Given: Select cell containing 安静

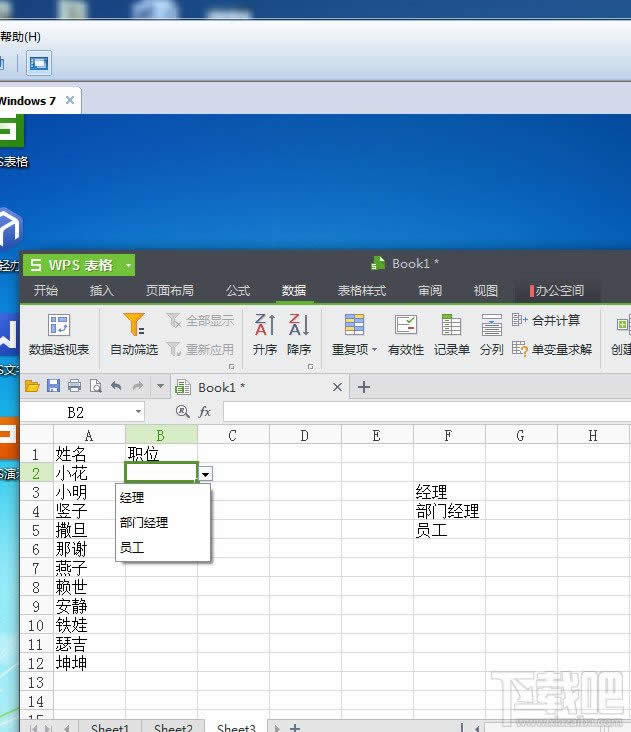Looking at the screenshot, I should click(89, 606).
